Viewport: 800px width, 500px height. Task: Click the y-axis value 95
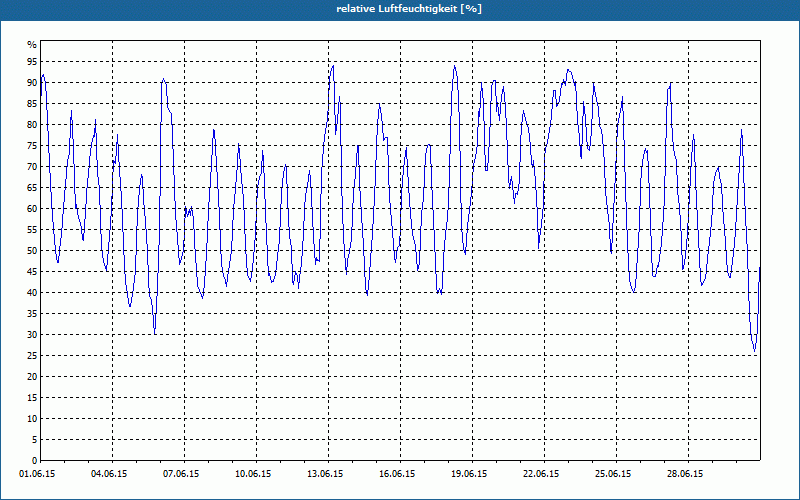point(32,62)
